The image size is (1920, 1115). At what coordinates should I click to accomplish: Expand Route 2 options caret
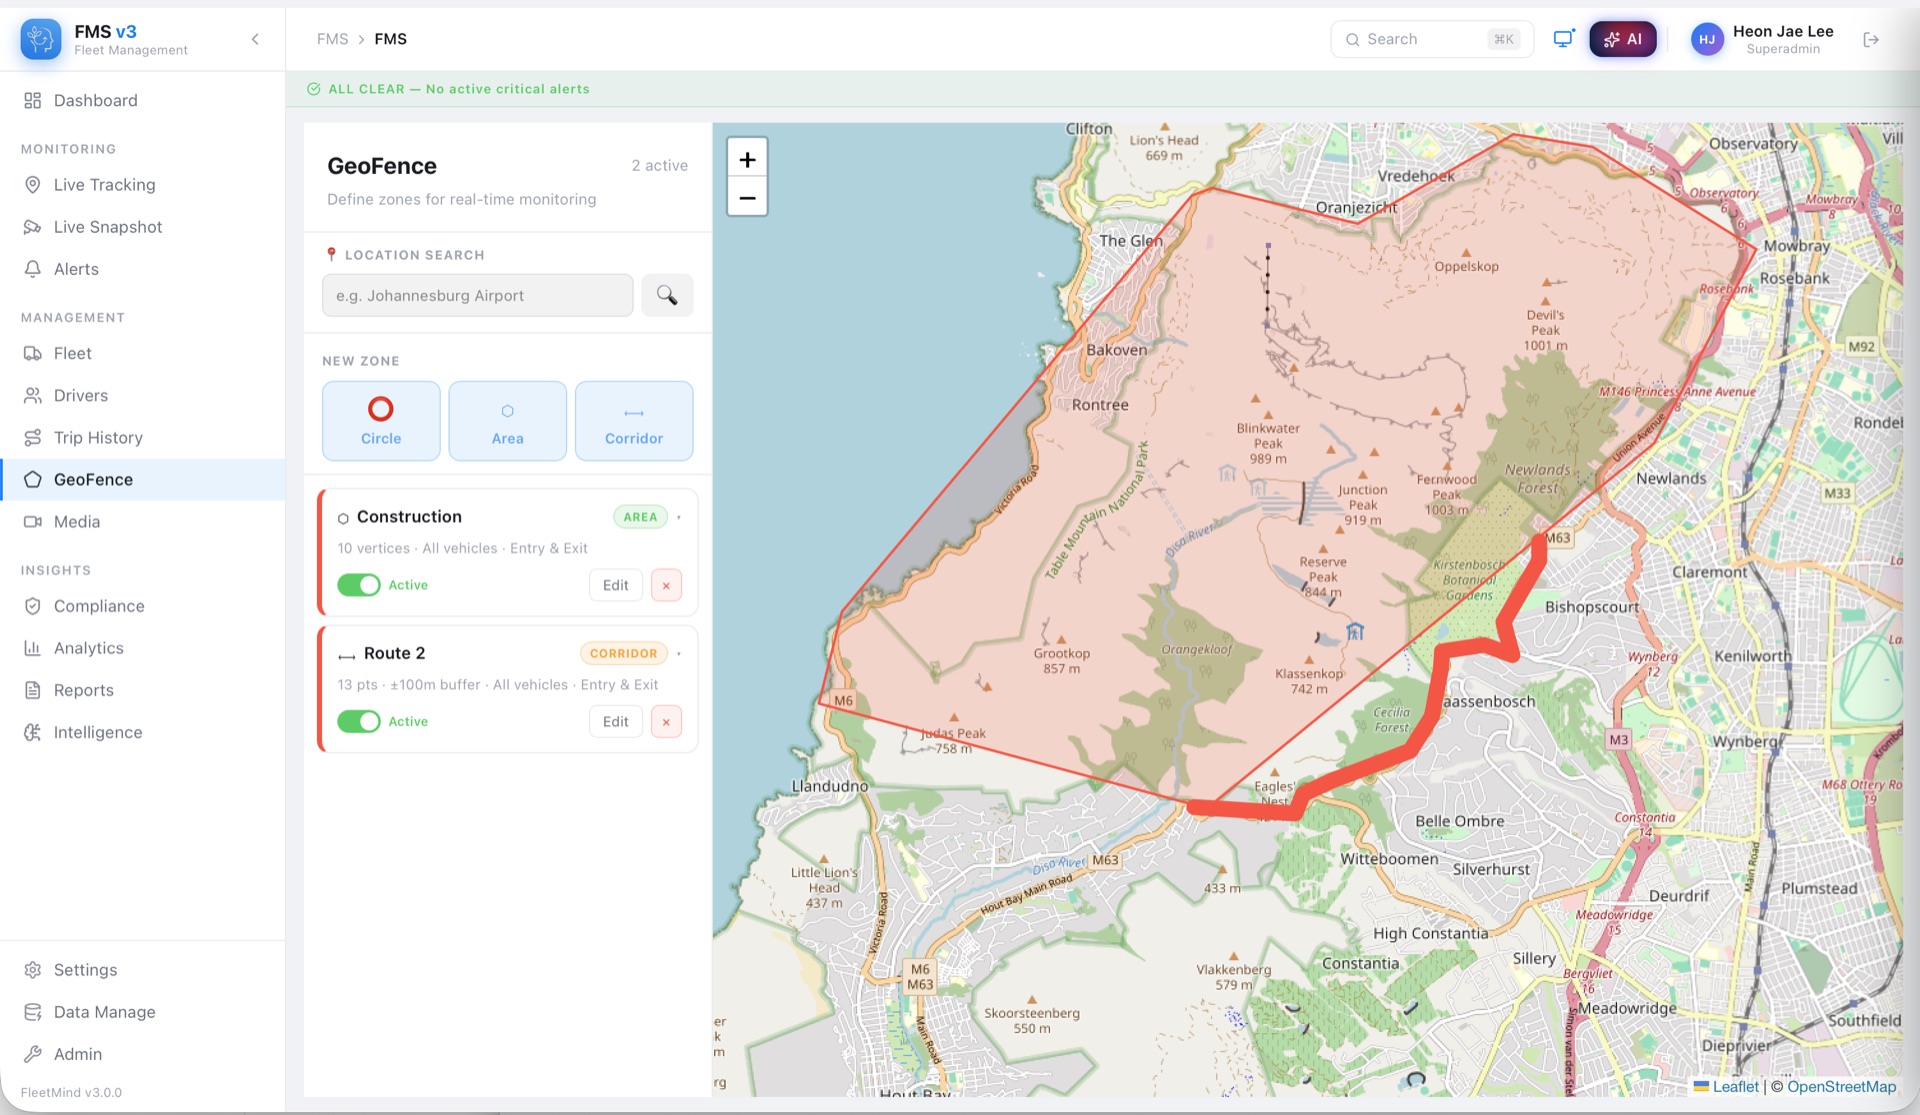click(681, 653)
